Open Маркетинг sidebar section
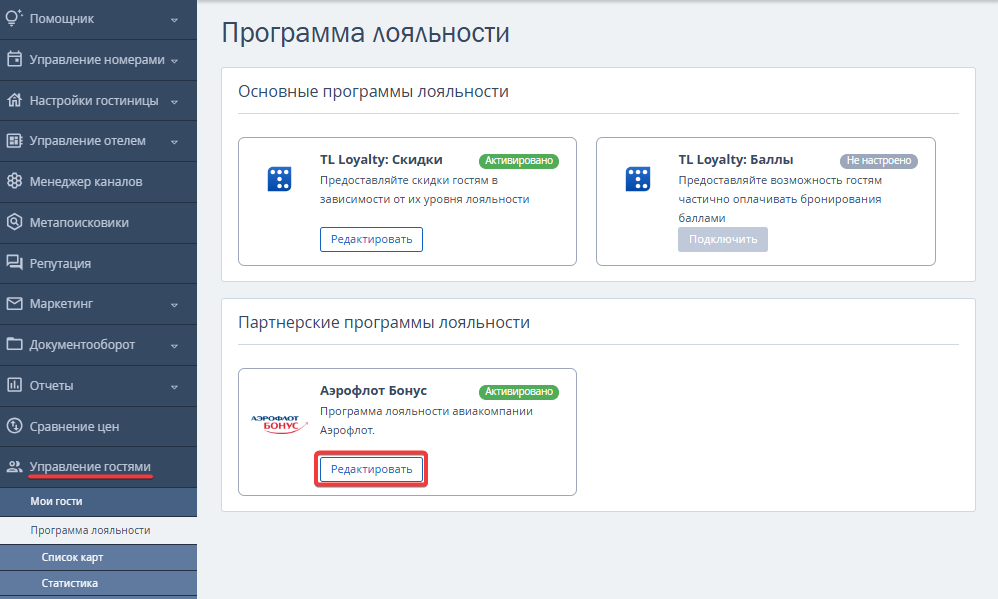 (98, 304)
